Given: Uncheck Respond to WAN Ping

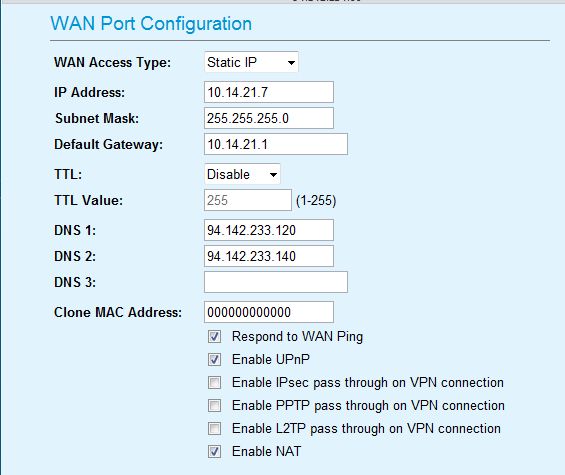Looking at the screenshot, I should pyautogui.click(x=214, y=337).
